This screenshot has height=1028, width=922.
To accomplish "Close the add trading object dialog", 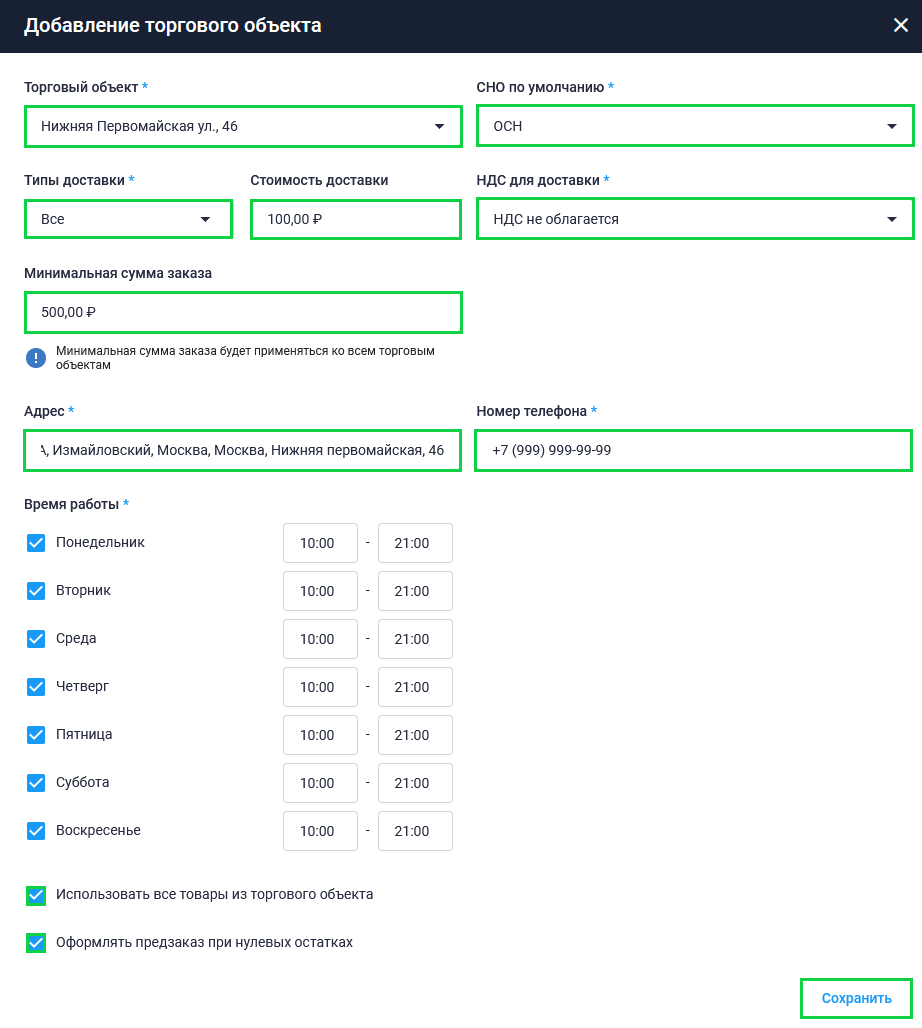I will (900, 26).
